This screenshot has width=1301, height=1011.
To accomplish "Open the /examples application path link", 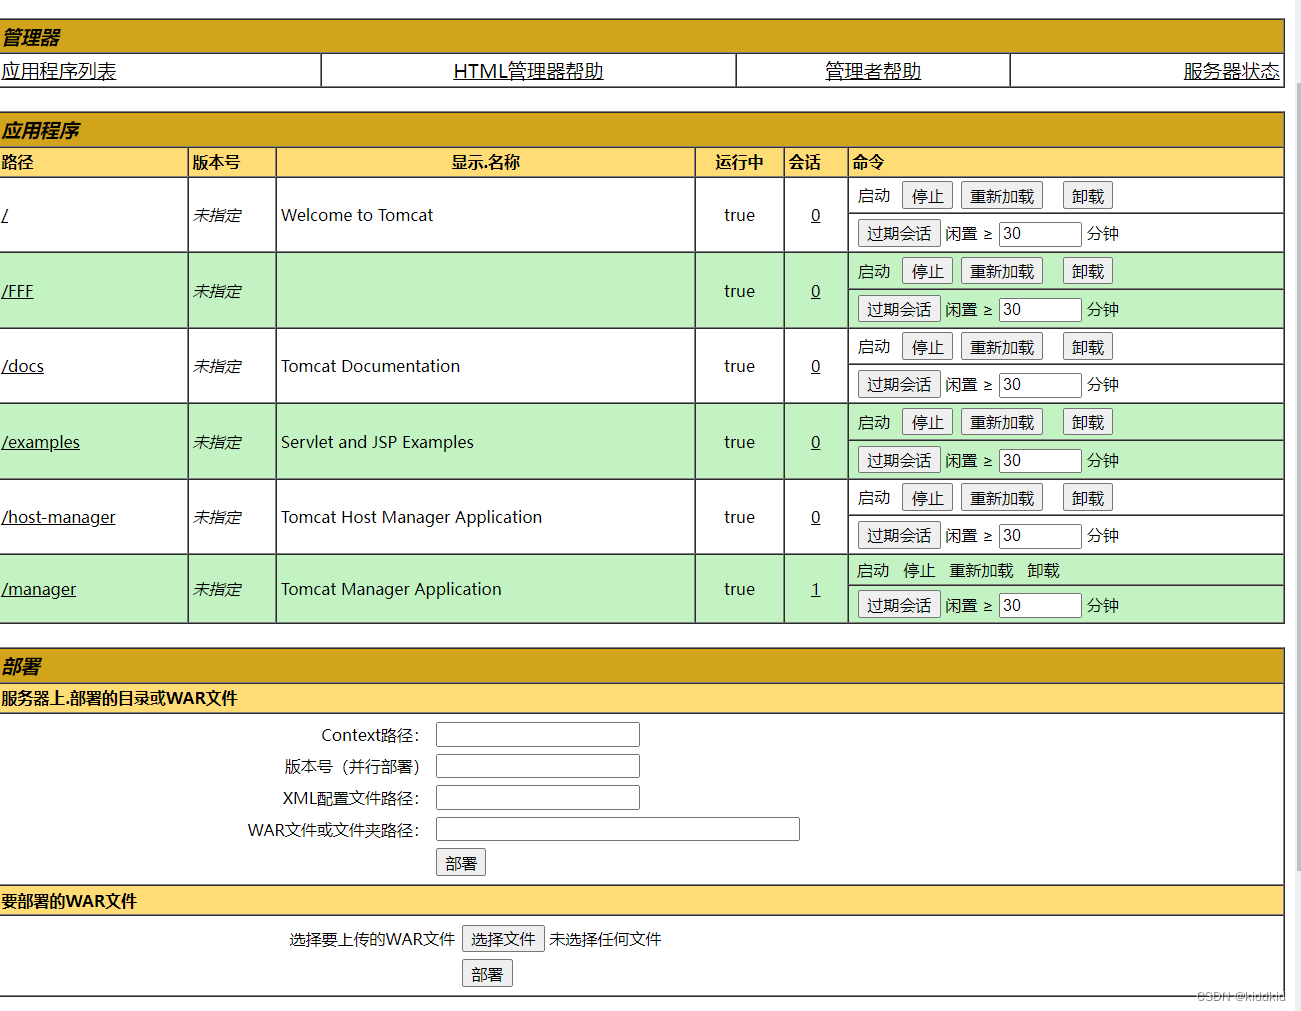I will (x=40, y=442).
